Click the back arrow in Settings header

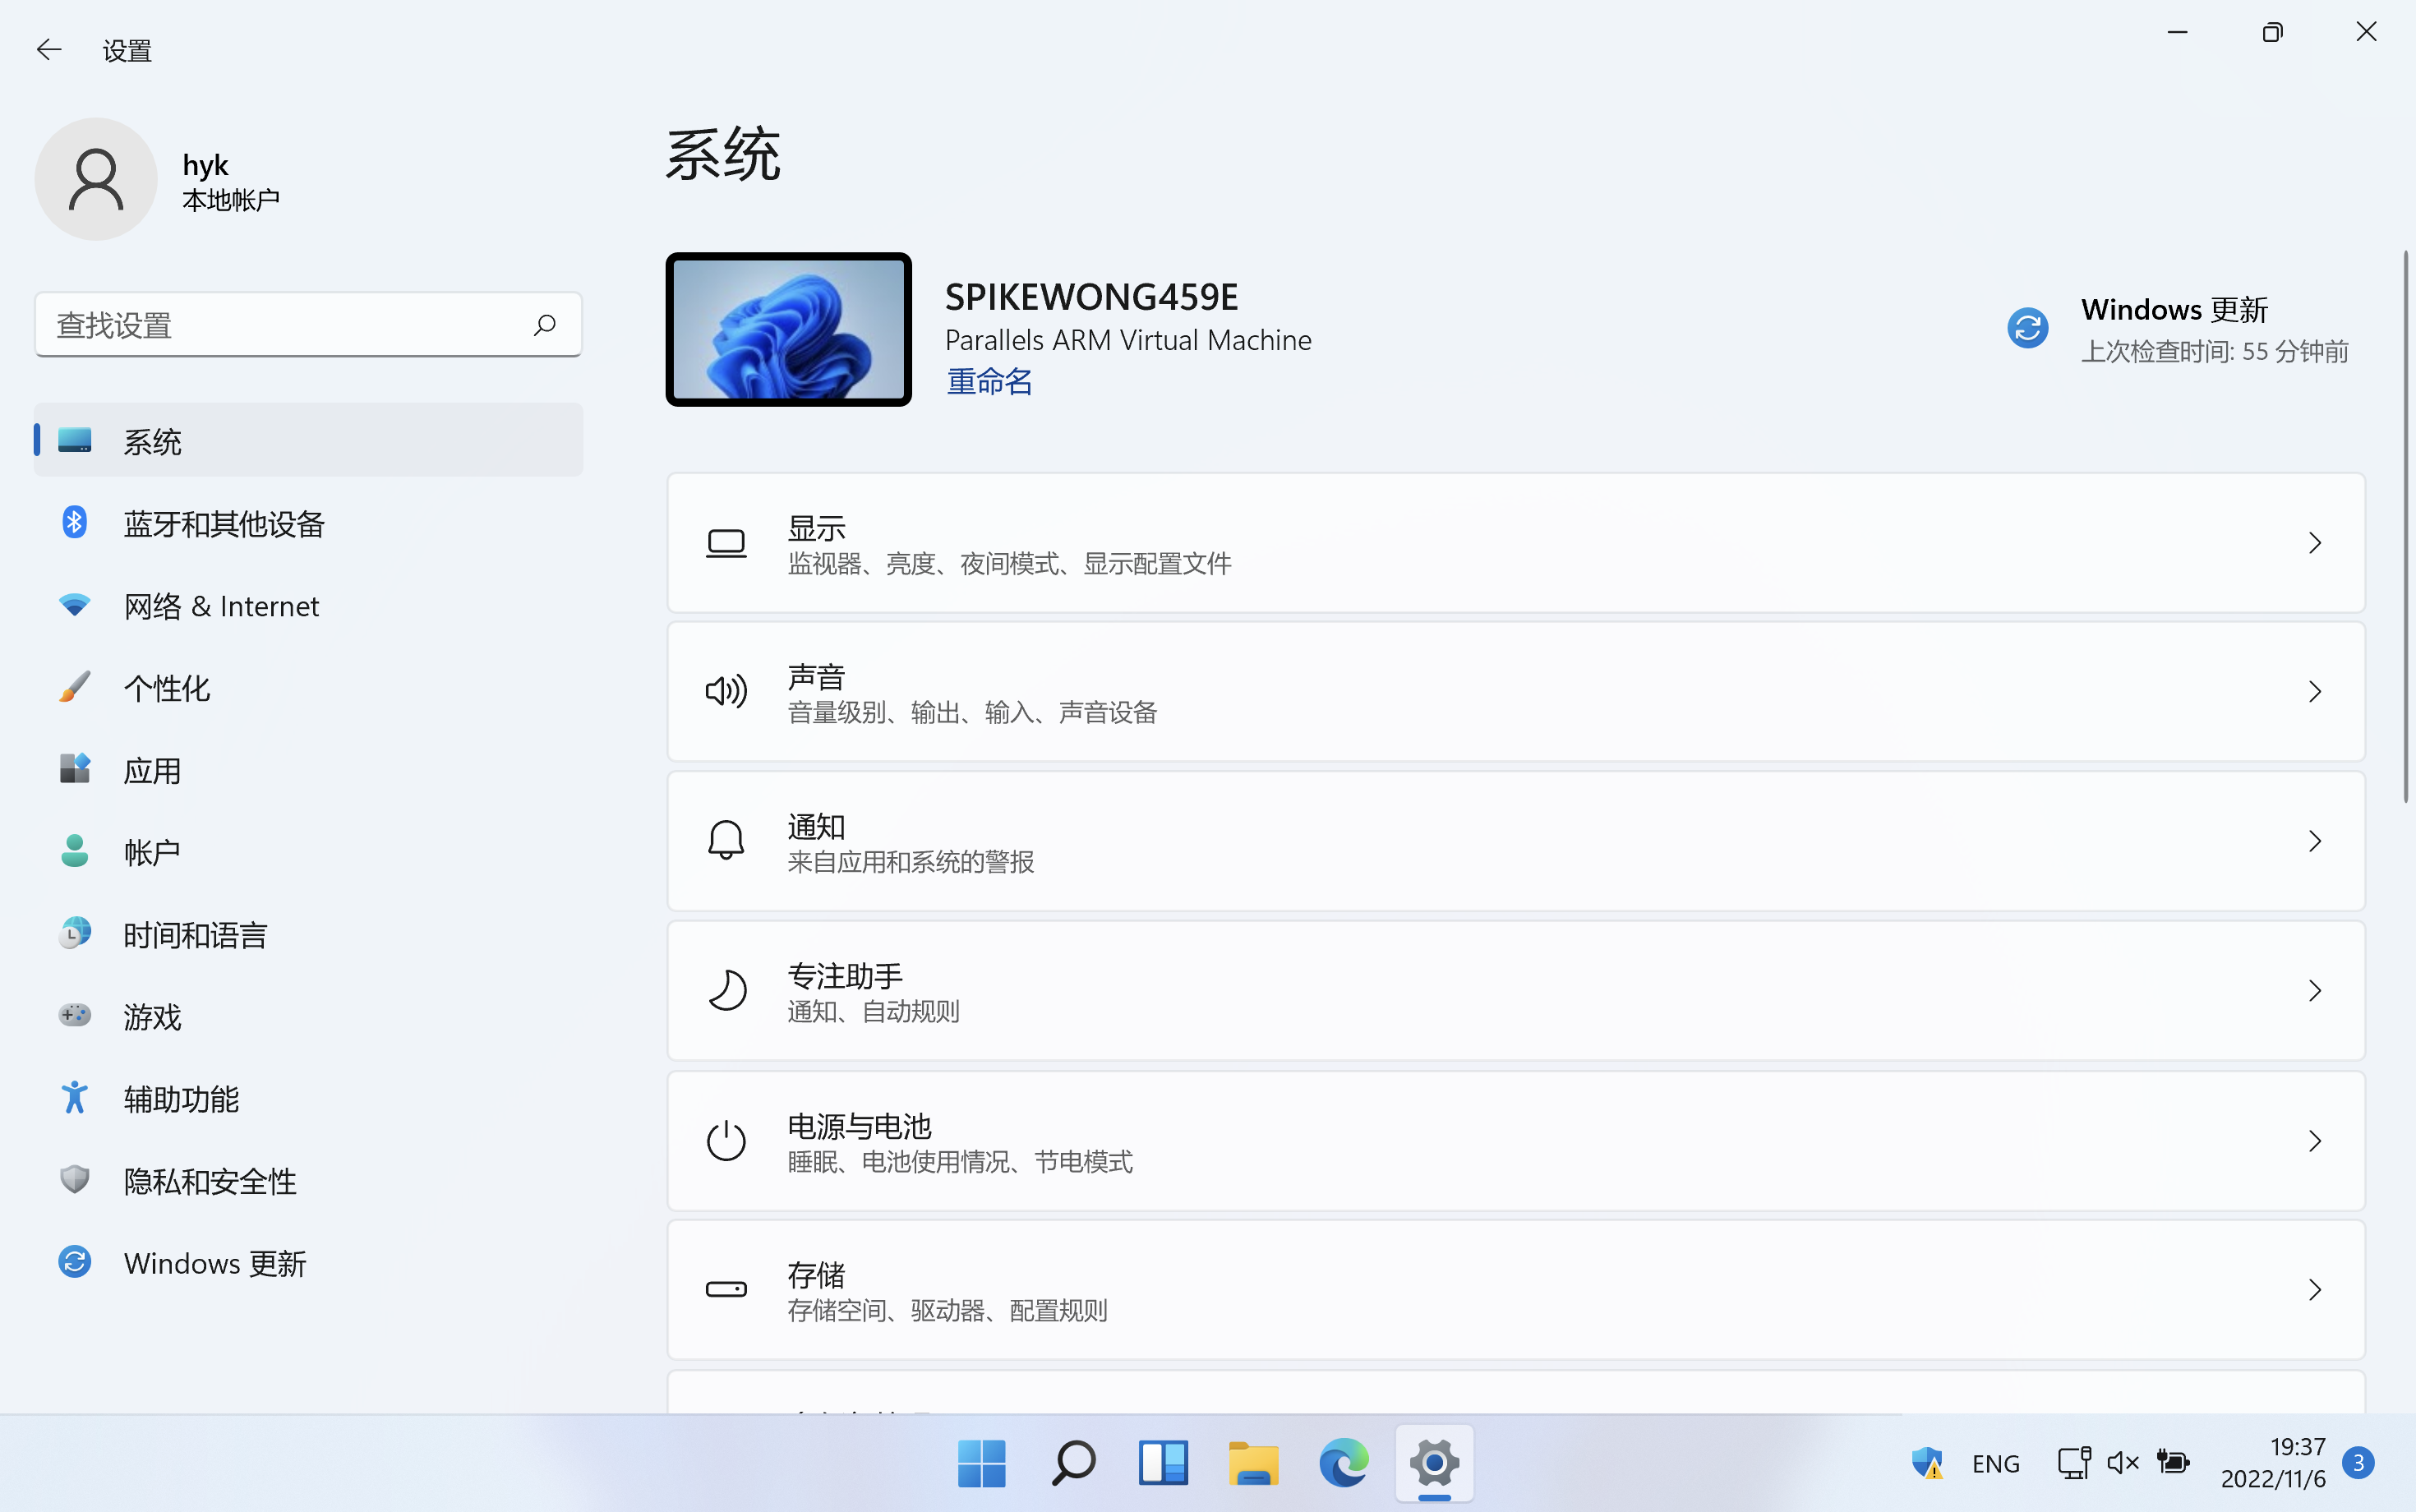tap(48, 49)
